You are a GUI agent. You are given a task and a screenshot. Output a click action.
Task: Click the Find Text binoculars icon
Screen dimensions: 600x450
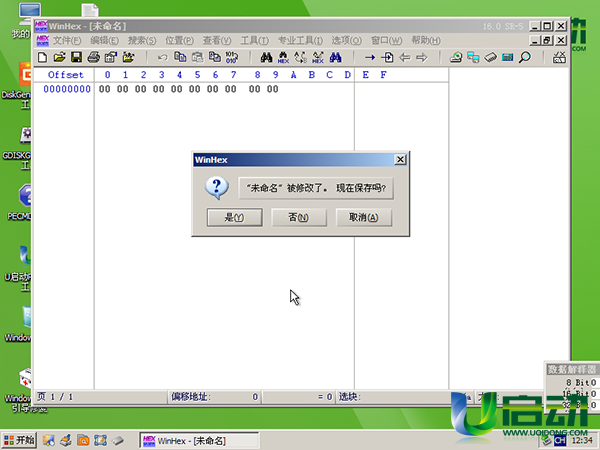click(x=266, y=57)
